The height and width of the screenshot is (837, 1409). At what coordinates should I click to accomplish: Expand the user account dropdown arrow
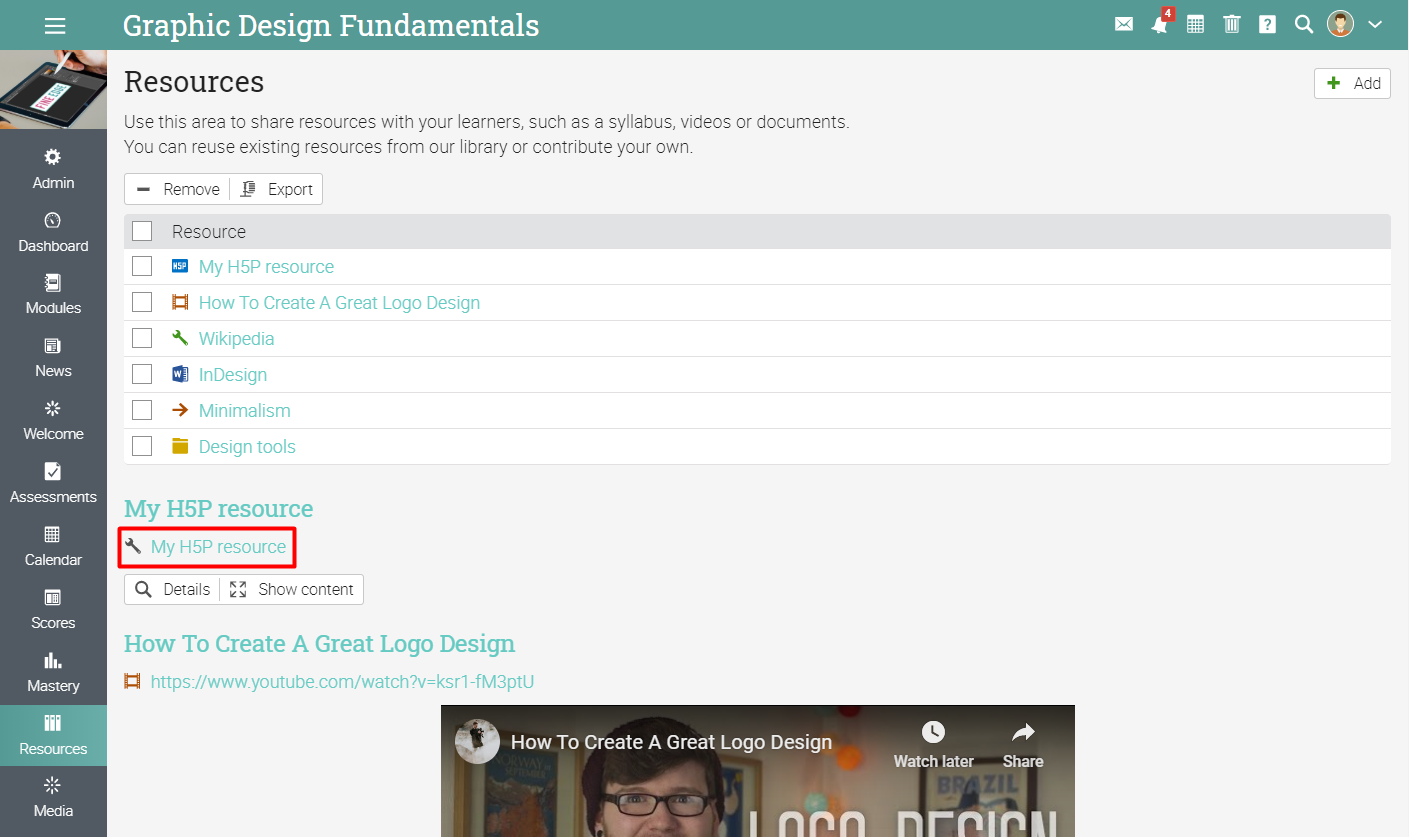(x=1375, y=25)
